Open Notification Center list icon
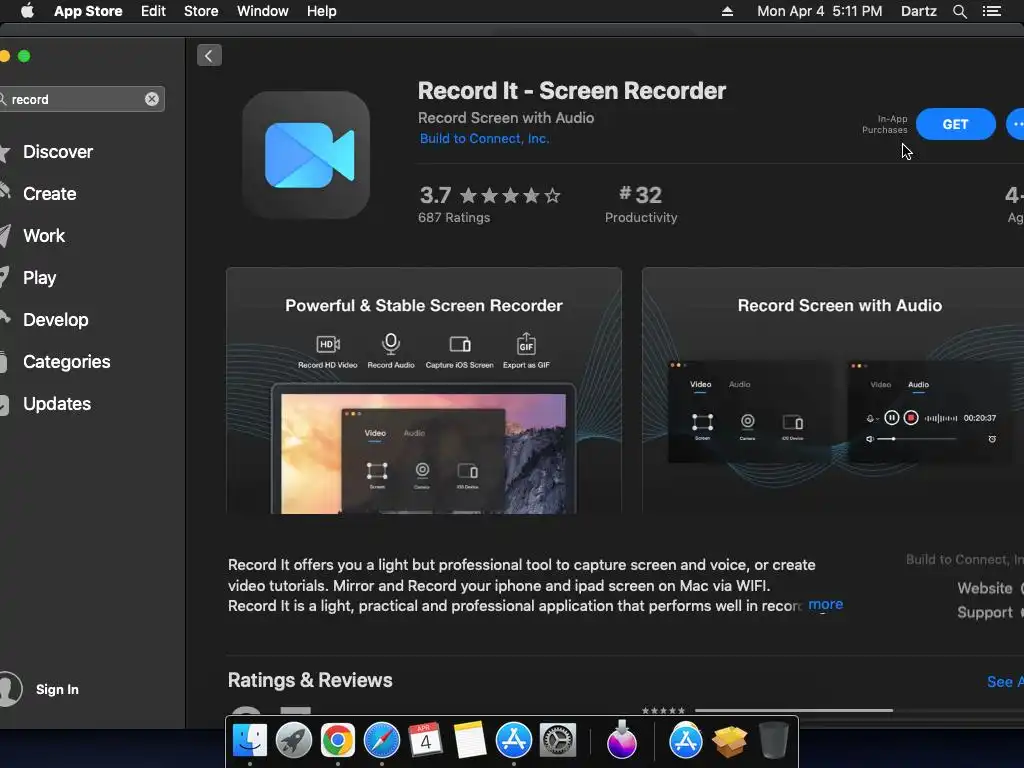1024x768 pixels. [992, 11]
